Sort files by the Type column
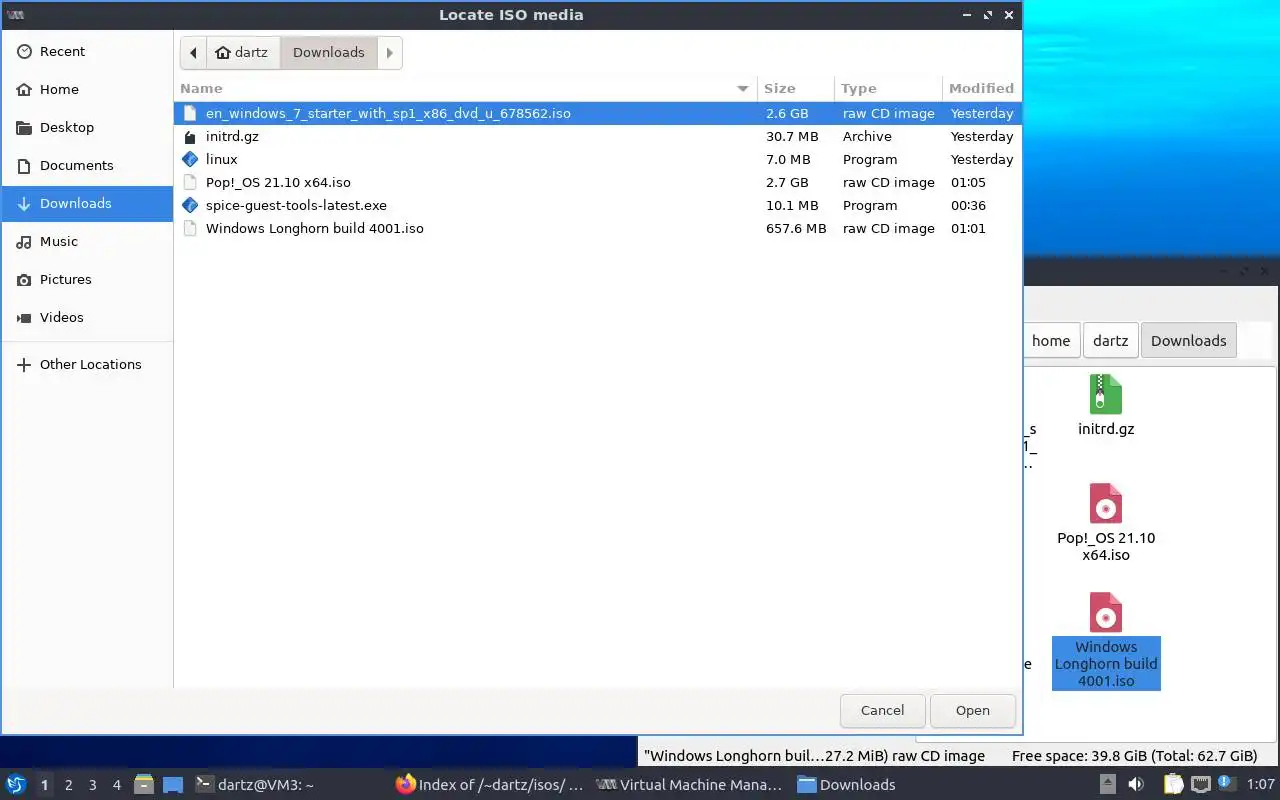 pos(888,88)
